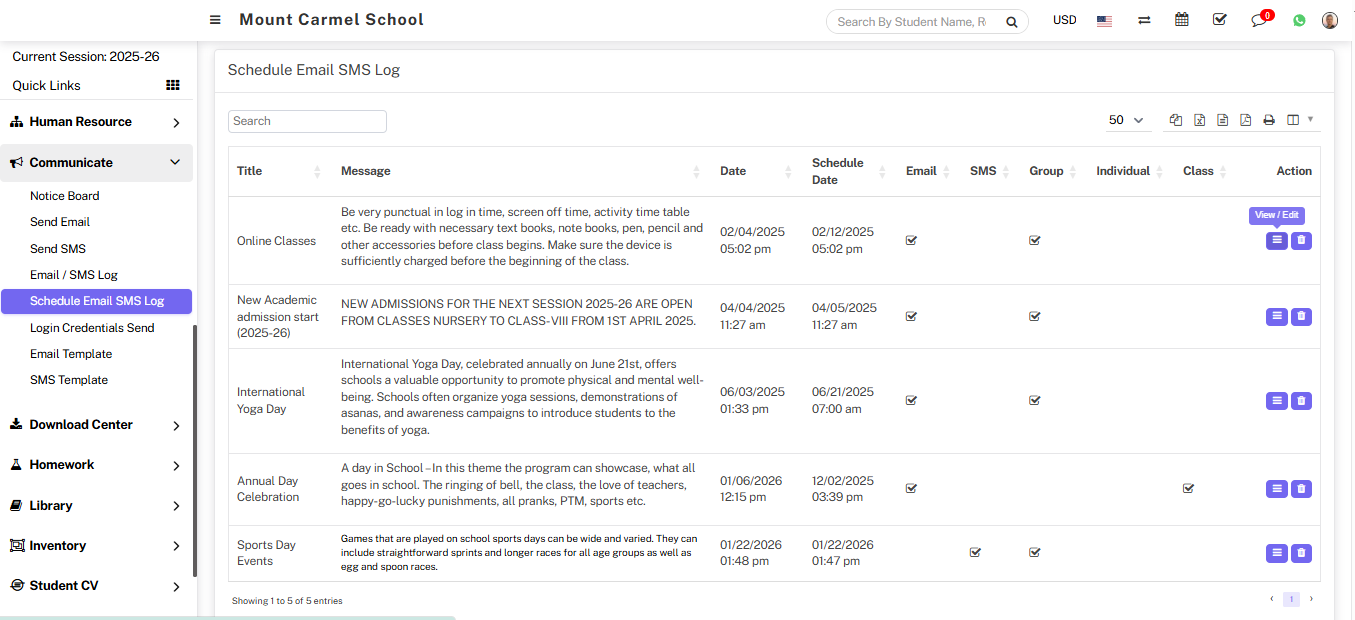
Task: View or edit International Yoga Day entry
Action: point(1276,401)
